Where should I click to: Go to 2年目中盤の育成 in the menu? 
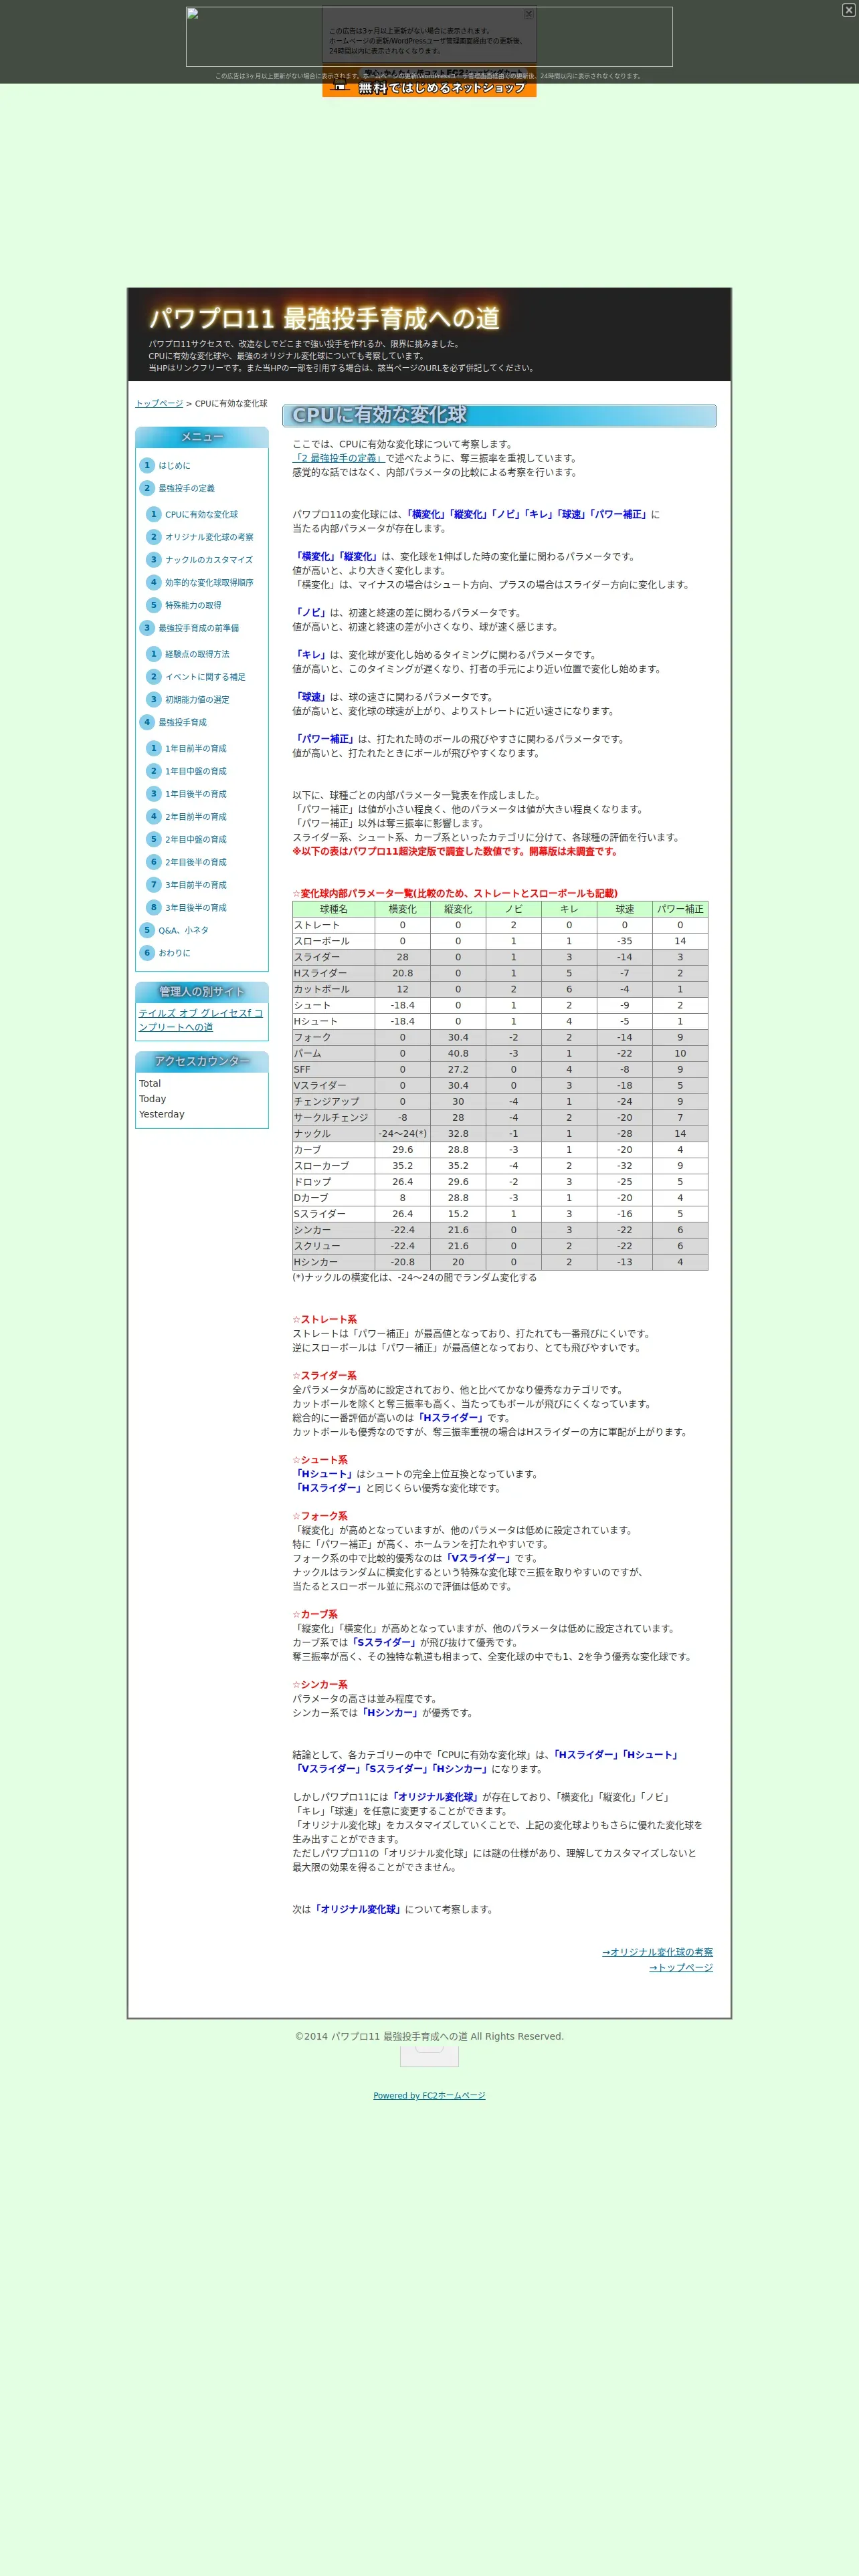(x=196, y=840)
